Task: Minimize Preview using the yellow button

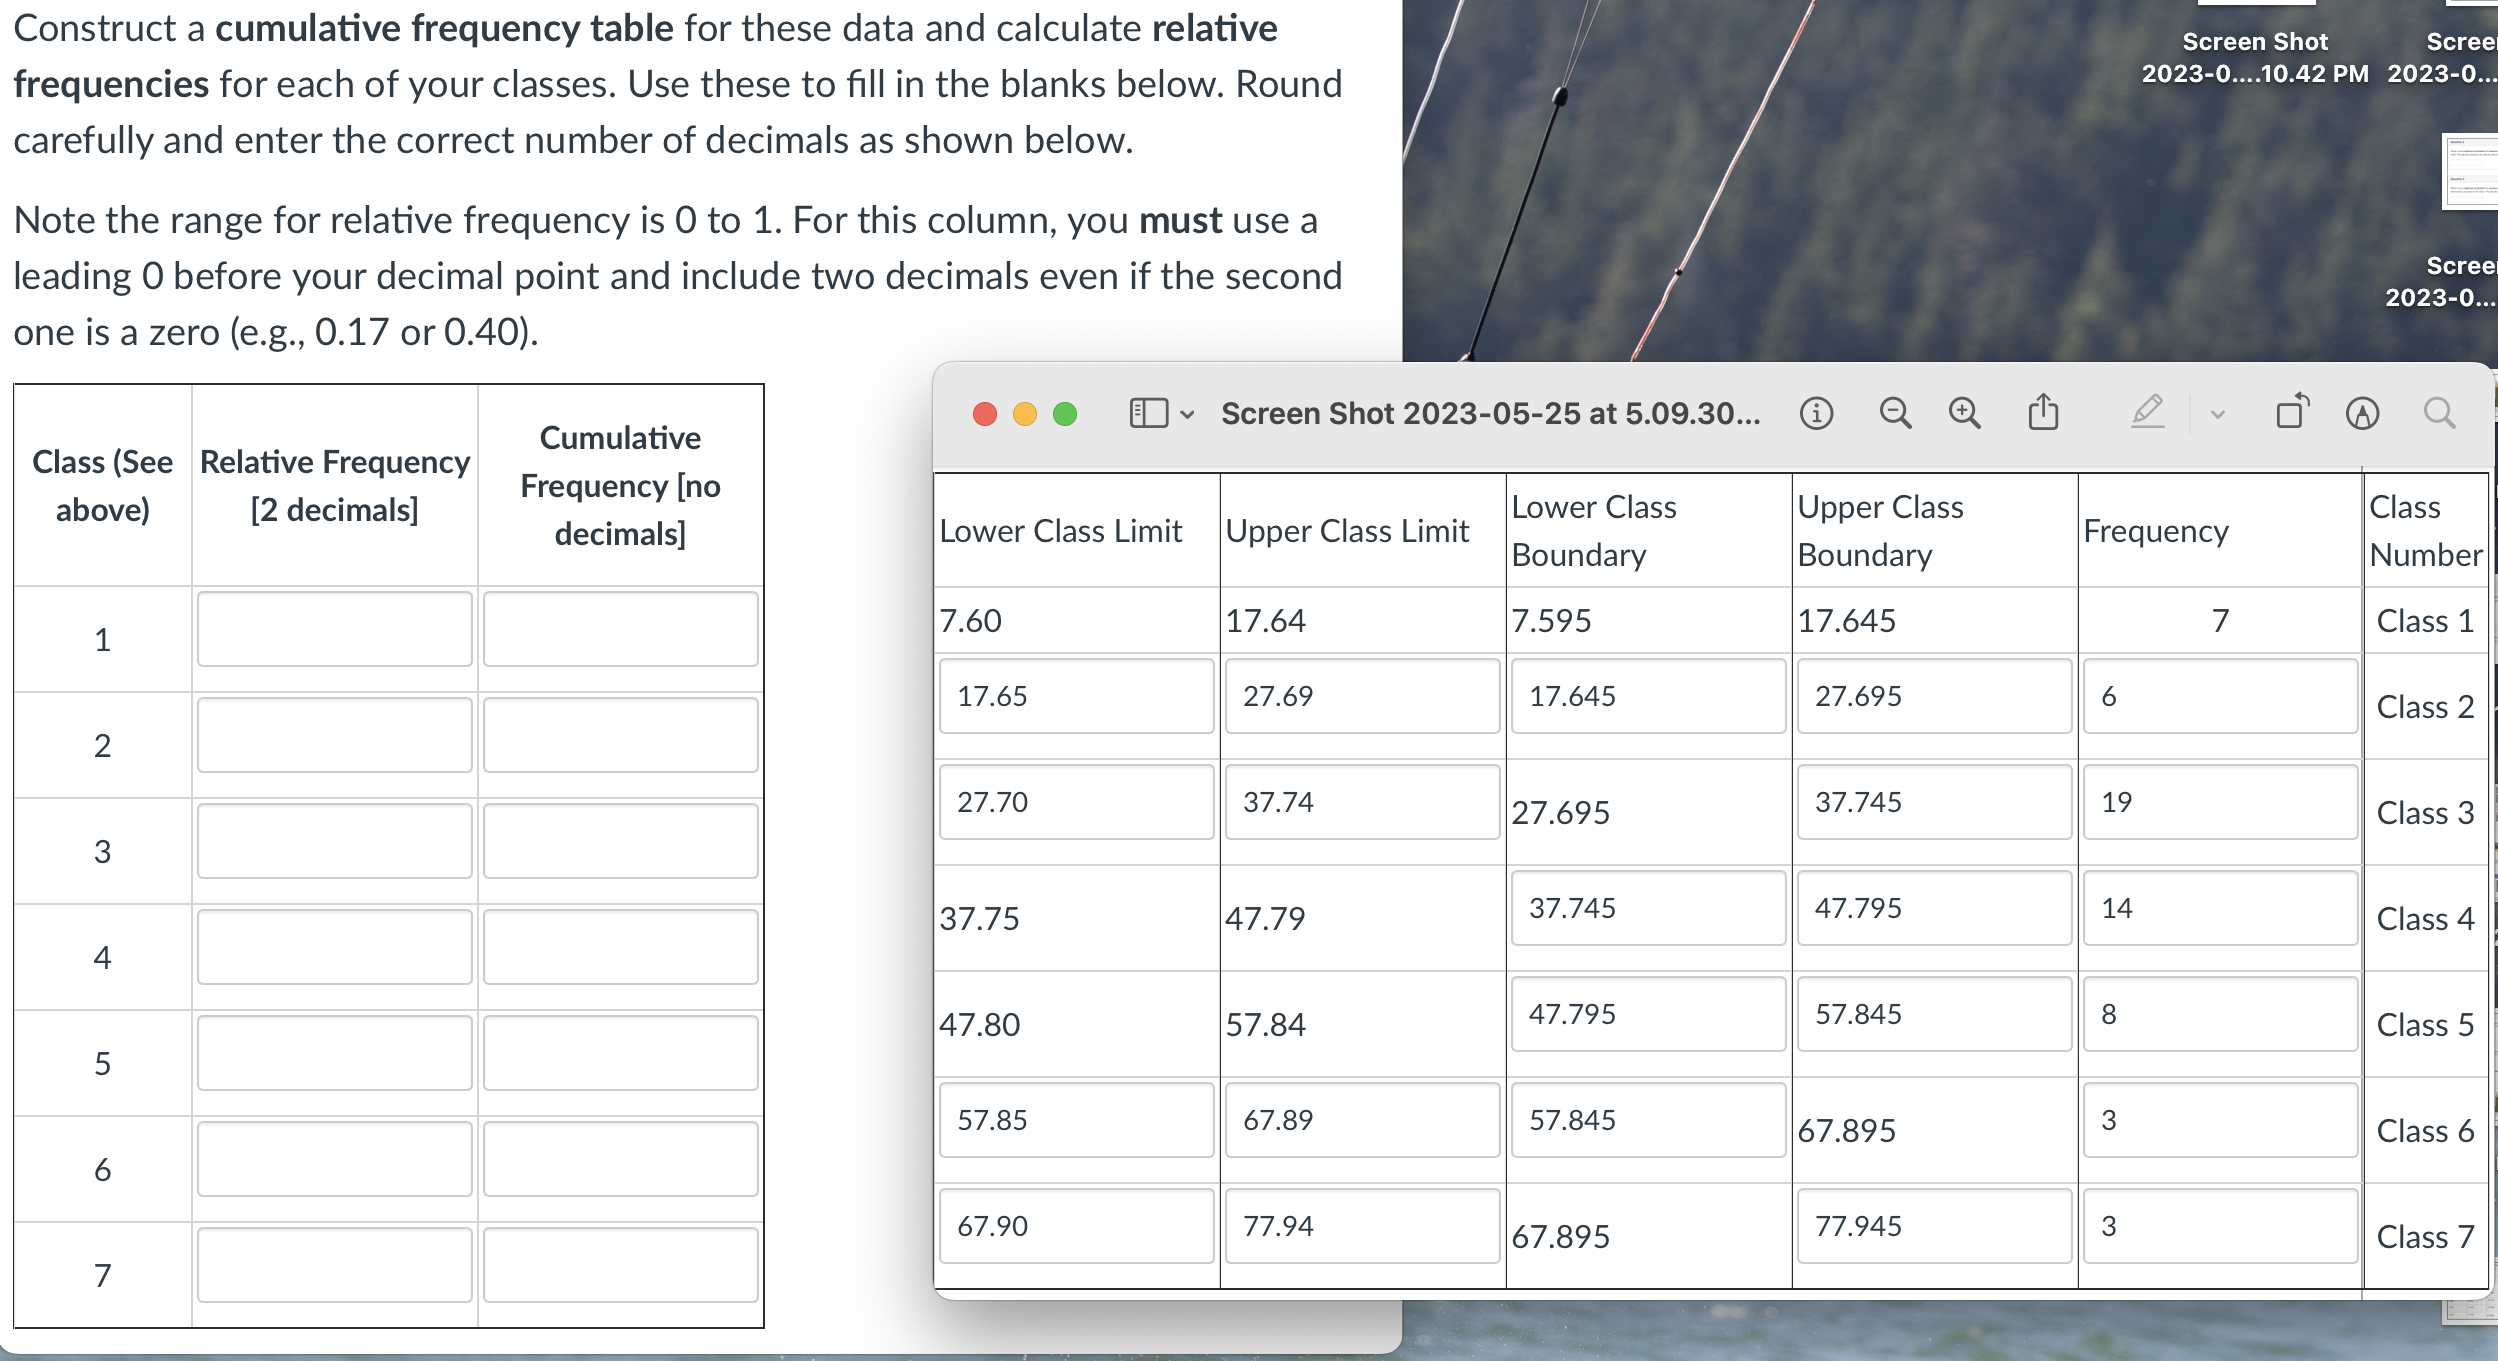Action: coord(1025,414)
